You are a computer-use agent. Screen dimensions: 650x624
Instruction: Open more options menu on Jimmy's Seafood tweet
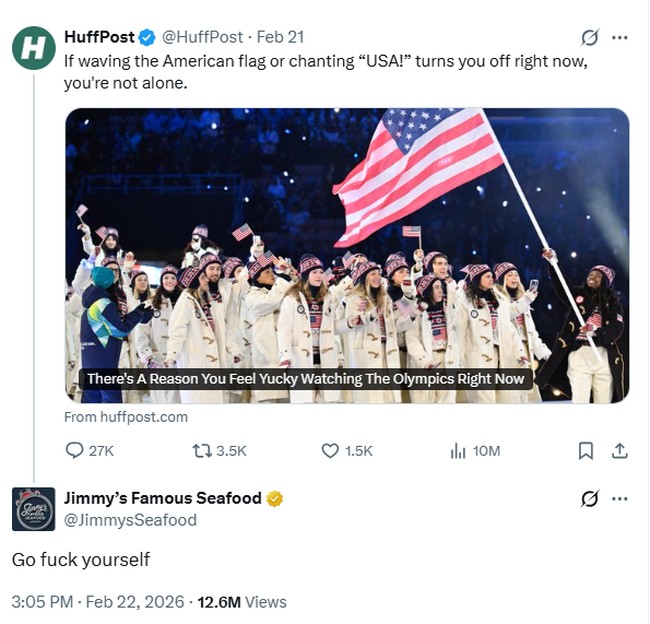pyautogui.click(x=620, y=498)
